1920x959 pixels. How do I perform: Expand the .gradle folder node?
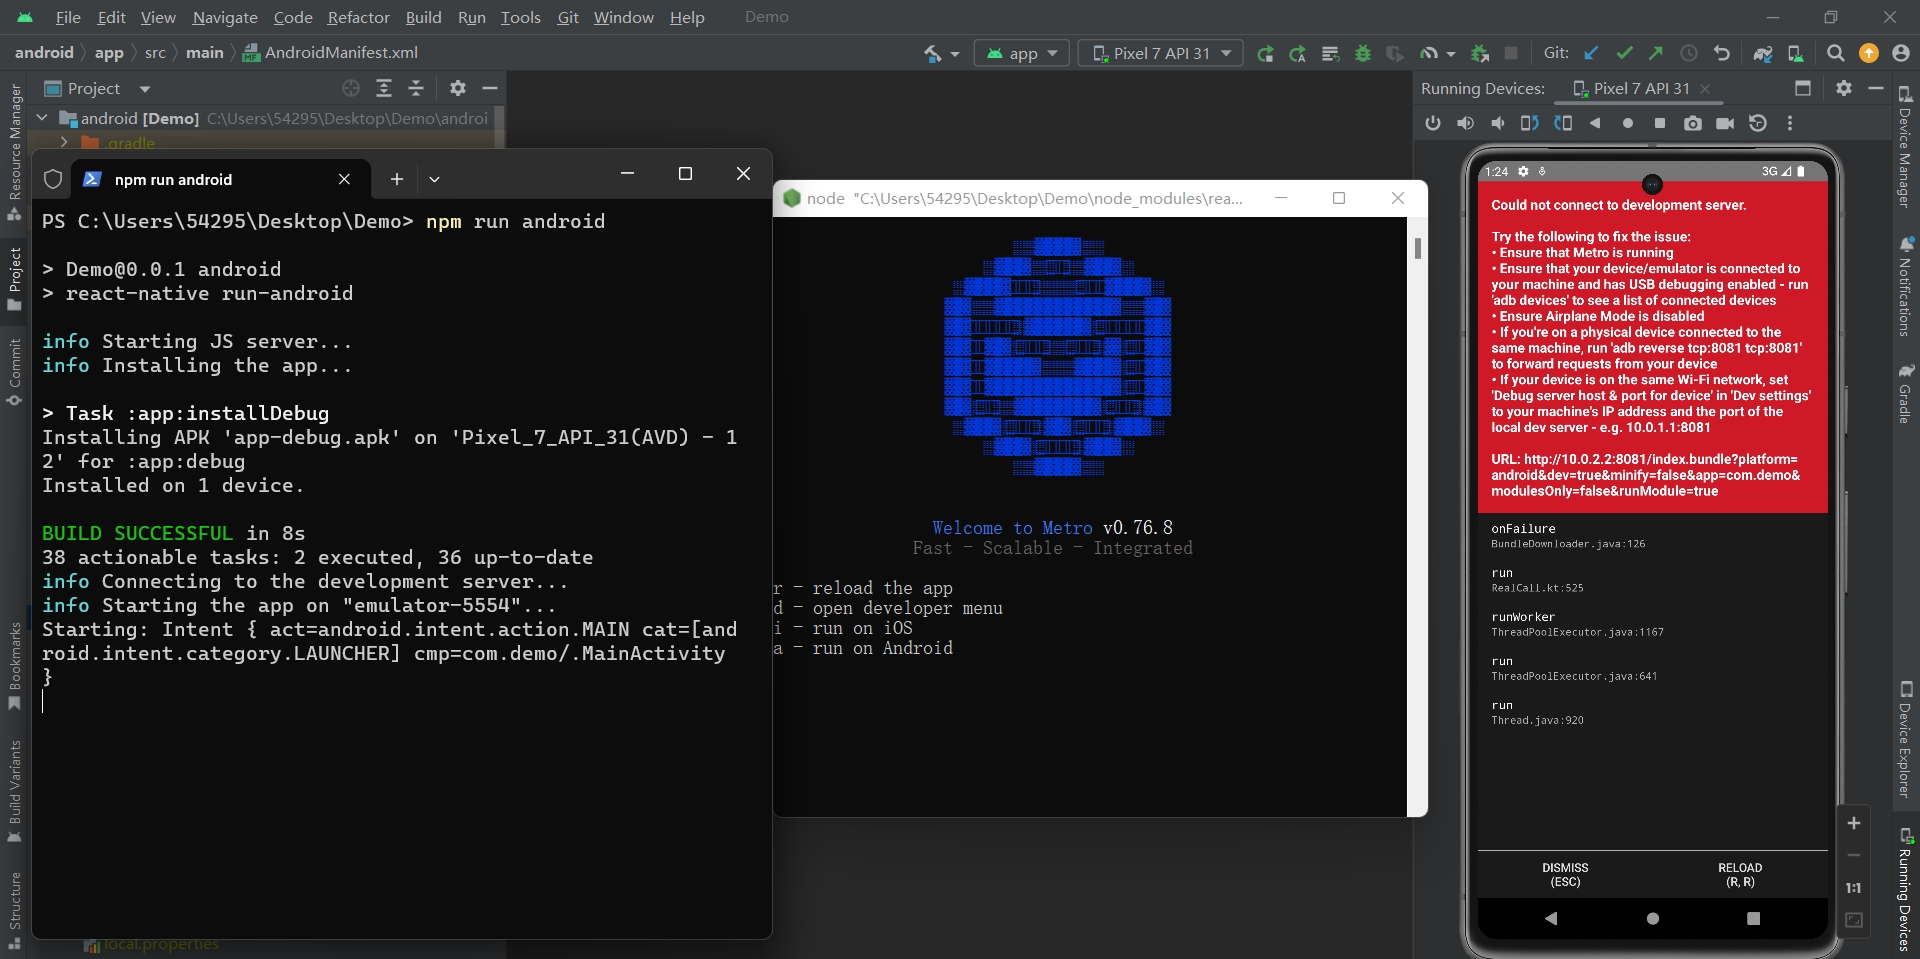click(63, 143)
